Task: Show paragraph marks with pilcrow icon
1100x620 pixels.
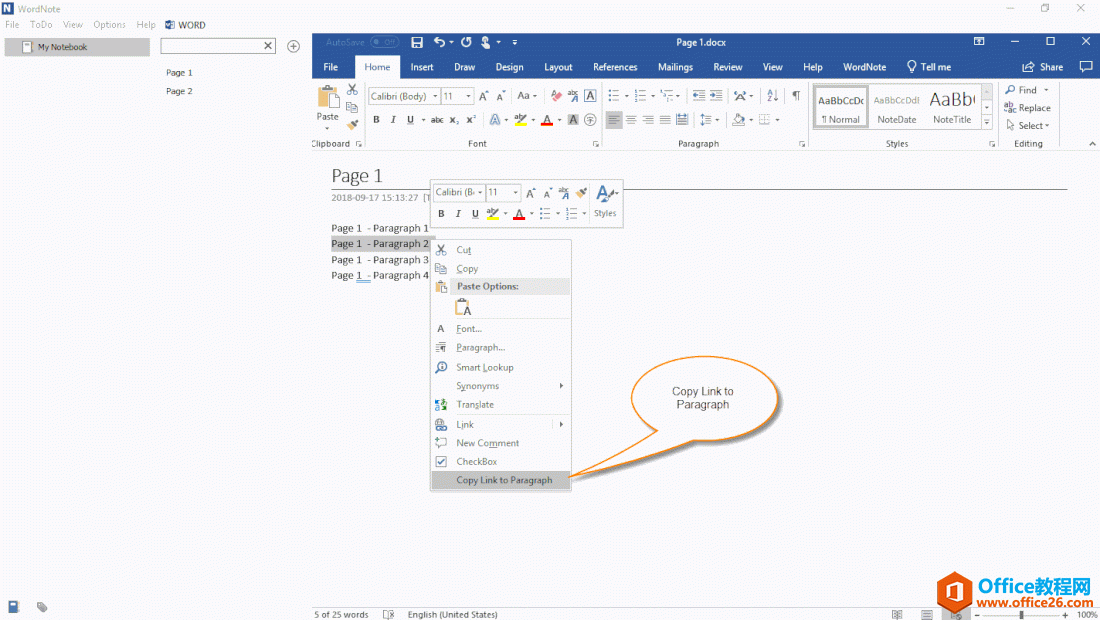Action: 796,96
